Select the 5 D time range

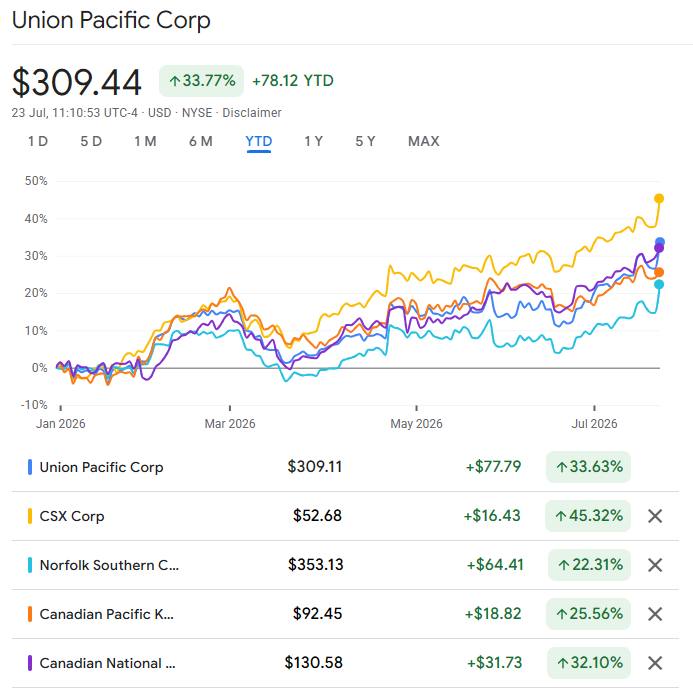[x=91, y=141]
